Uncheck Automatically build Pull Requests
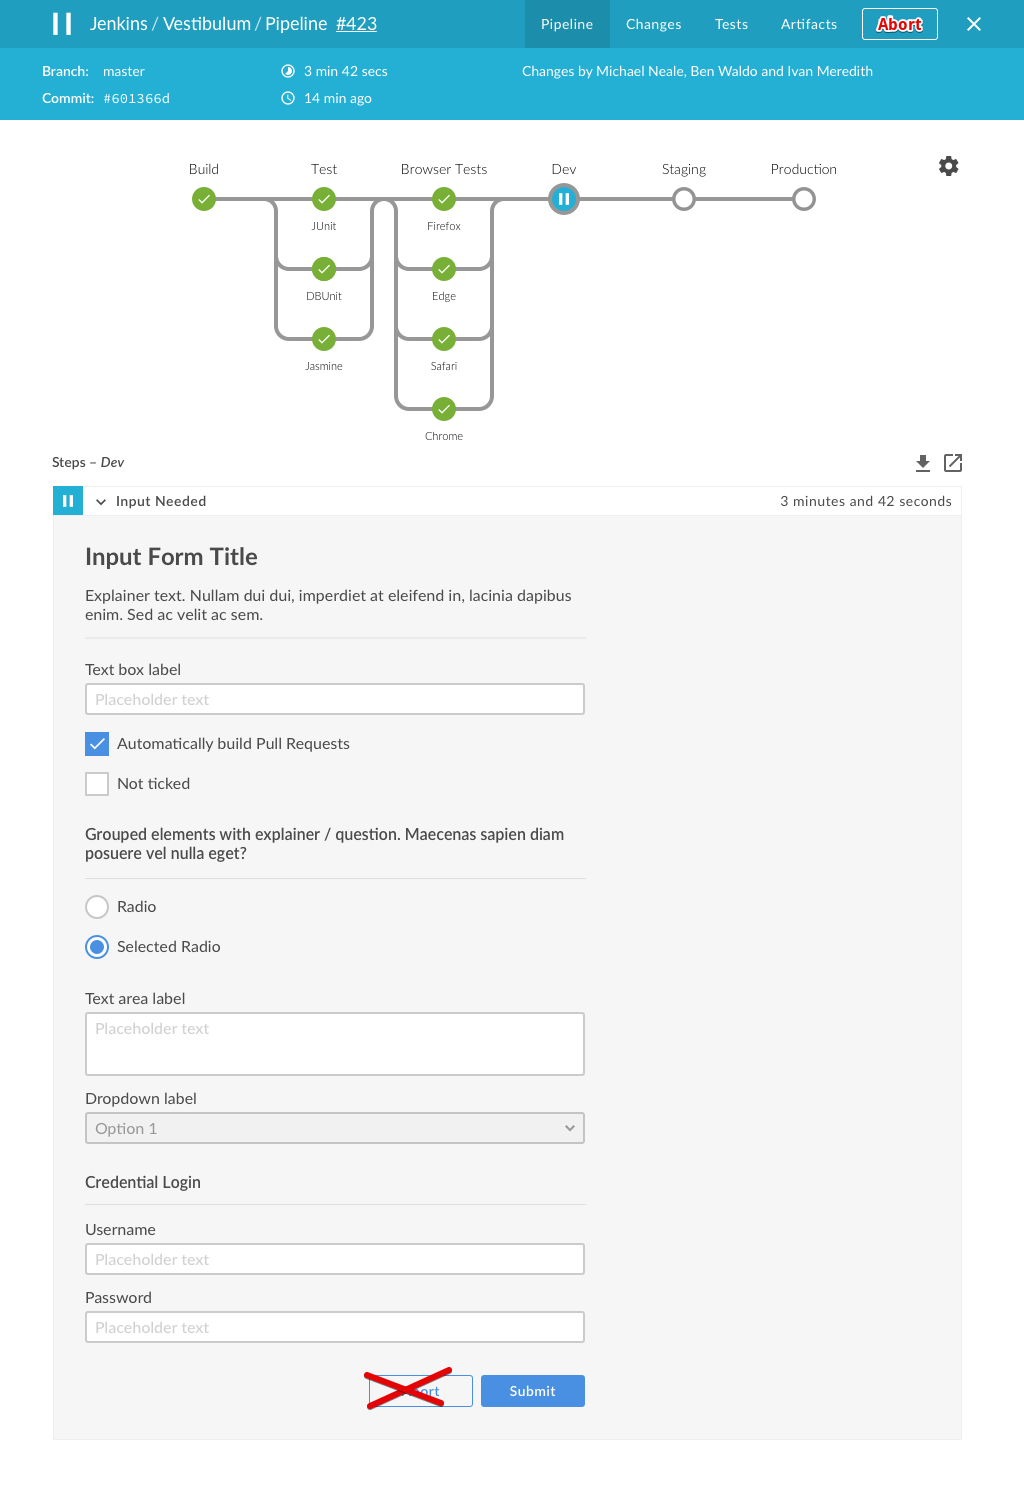 pos(97,744)
